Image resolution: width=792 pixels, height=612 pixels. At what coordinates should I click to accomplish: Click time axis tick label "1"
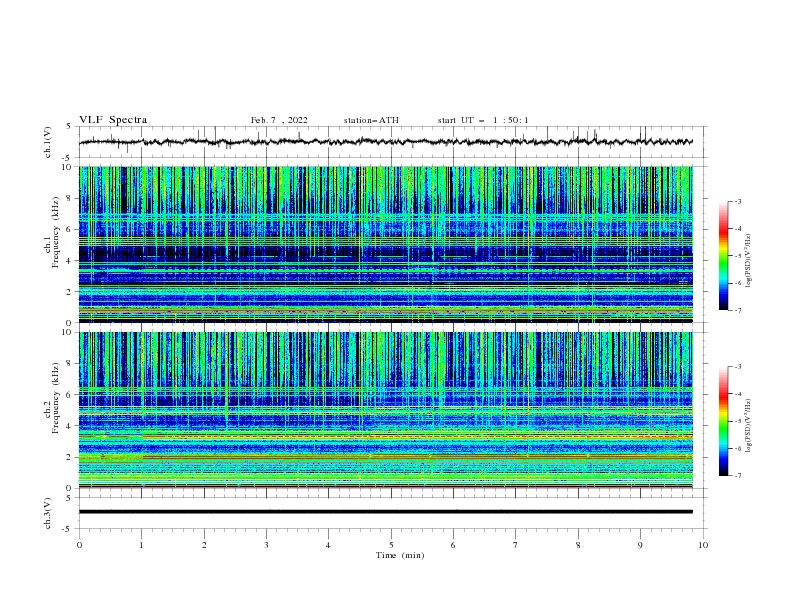coord(142,545)
